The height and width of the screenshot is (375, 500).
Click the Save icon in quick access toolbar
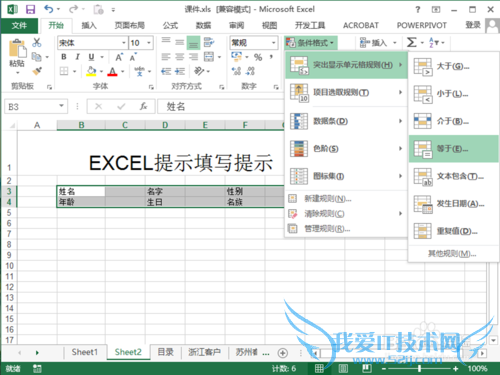coord(30,9)
